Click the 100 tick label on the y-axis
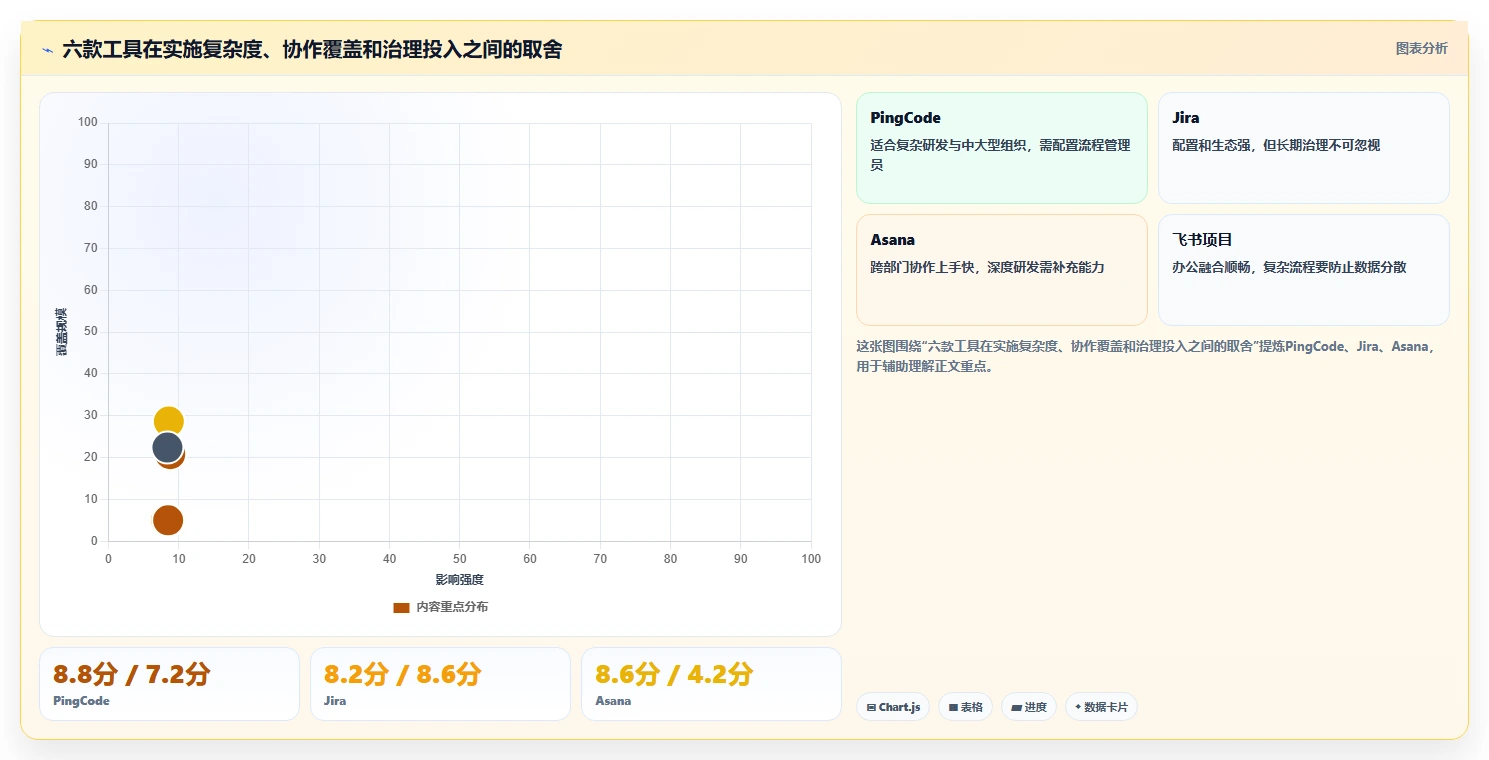1489x760 pixels. [x=88, y=122]
